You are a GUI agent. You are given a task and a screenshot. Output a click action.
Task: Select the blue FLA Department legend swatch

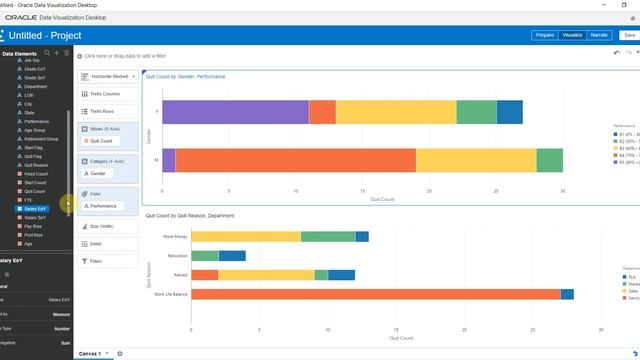click(624, 277)
